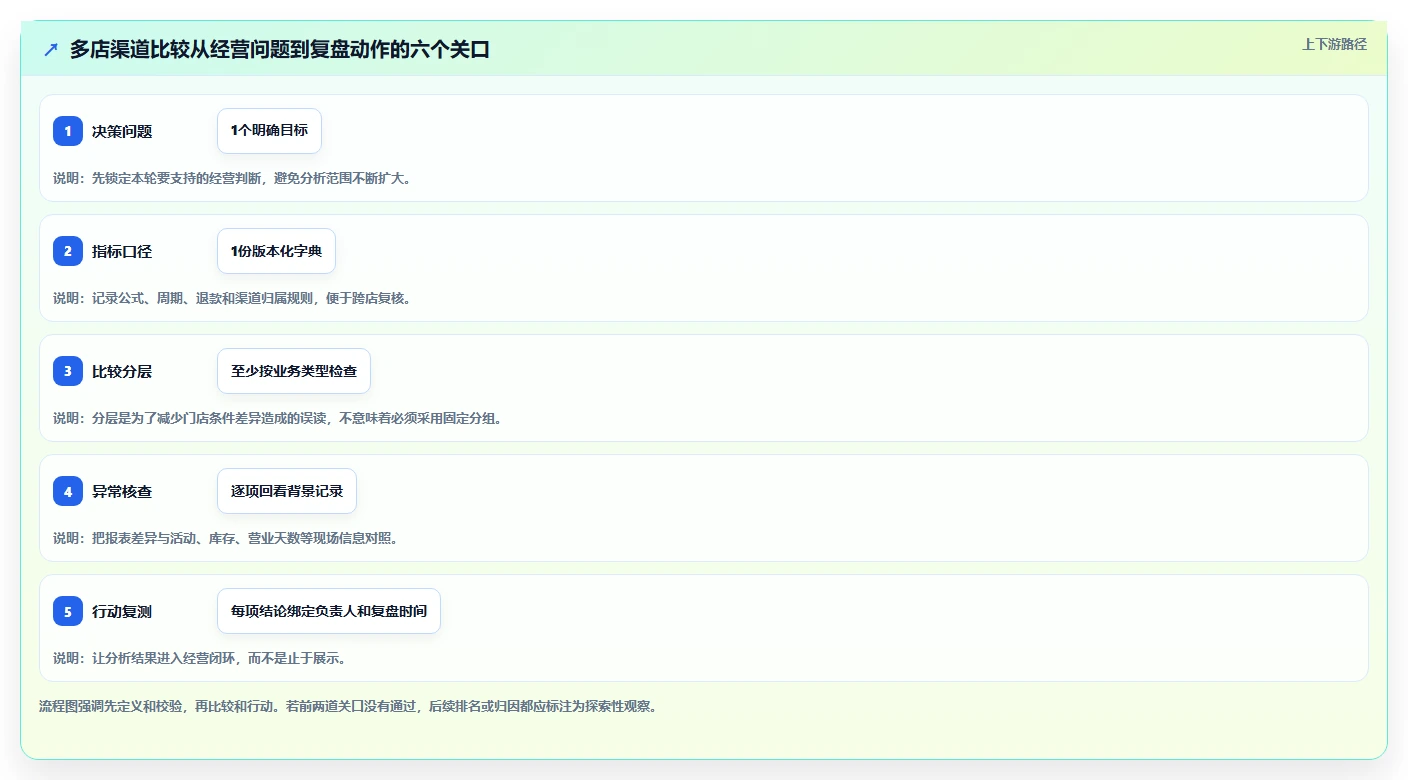Click the footer note starting 流程图强调先定义和校验
Image resolution: width=1408 pixels, height=780 pixels.
tap(347, 706)
